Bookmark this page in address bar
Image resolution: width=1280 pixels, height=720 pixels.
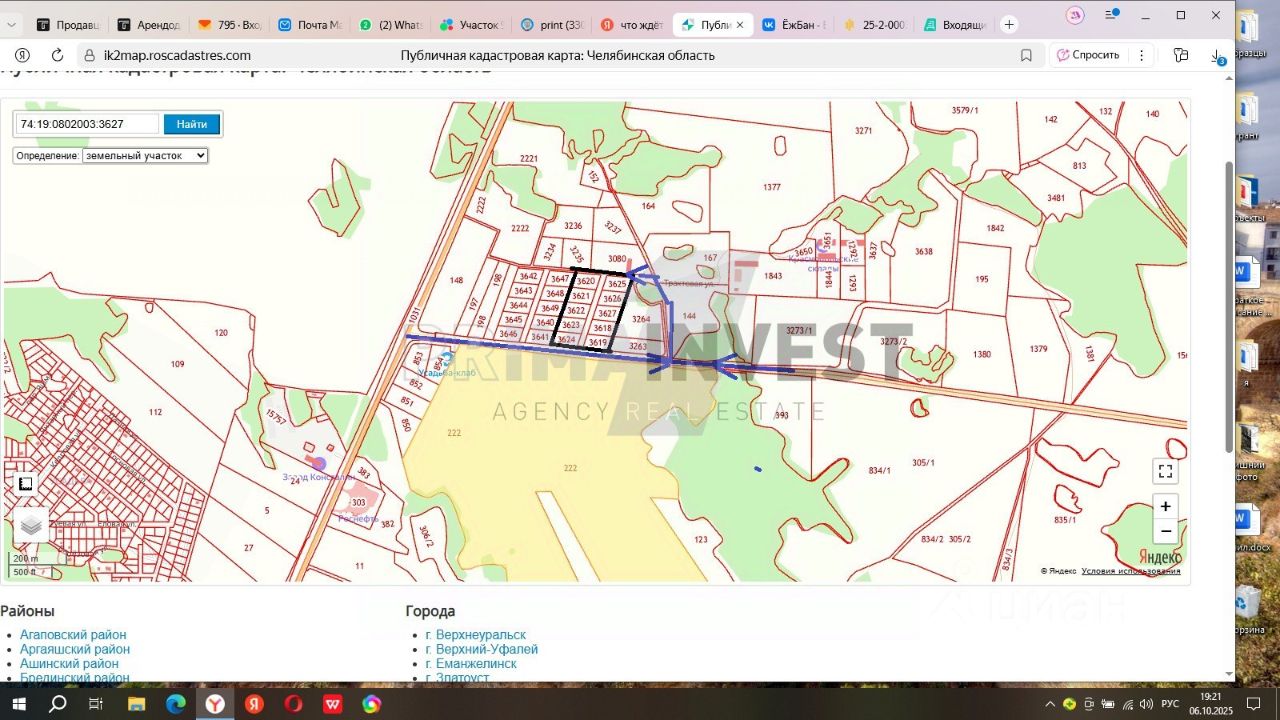point(1026,56)
